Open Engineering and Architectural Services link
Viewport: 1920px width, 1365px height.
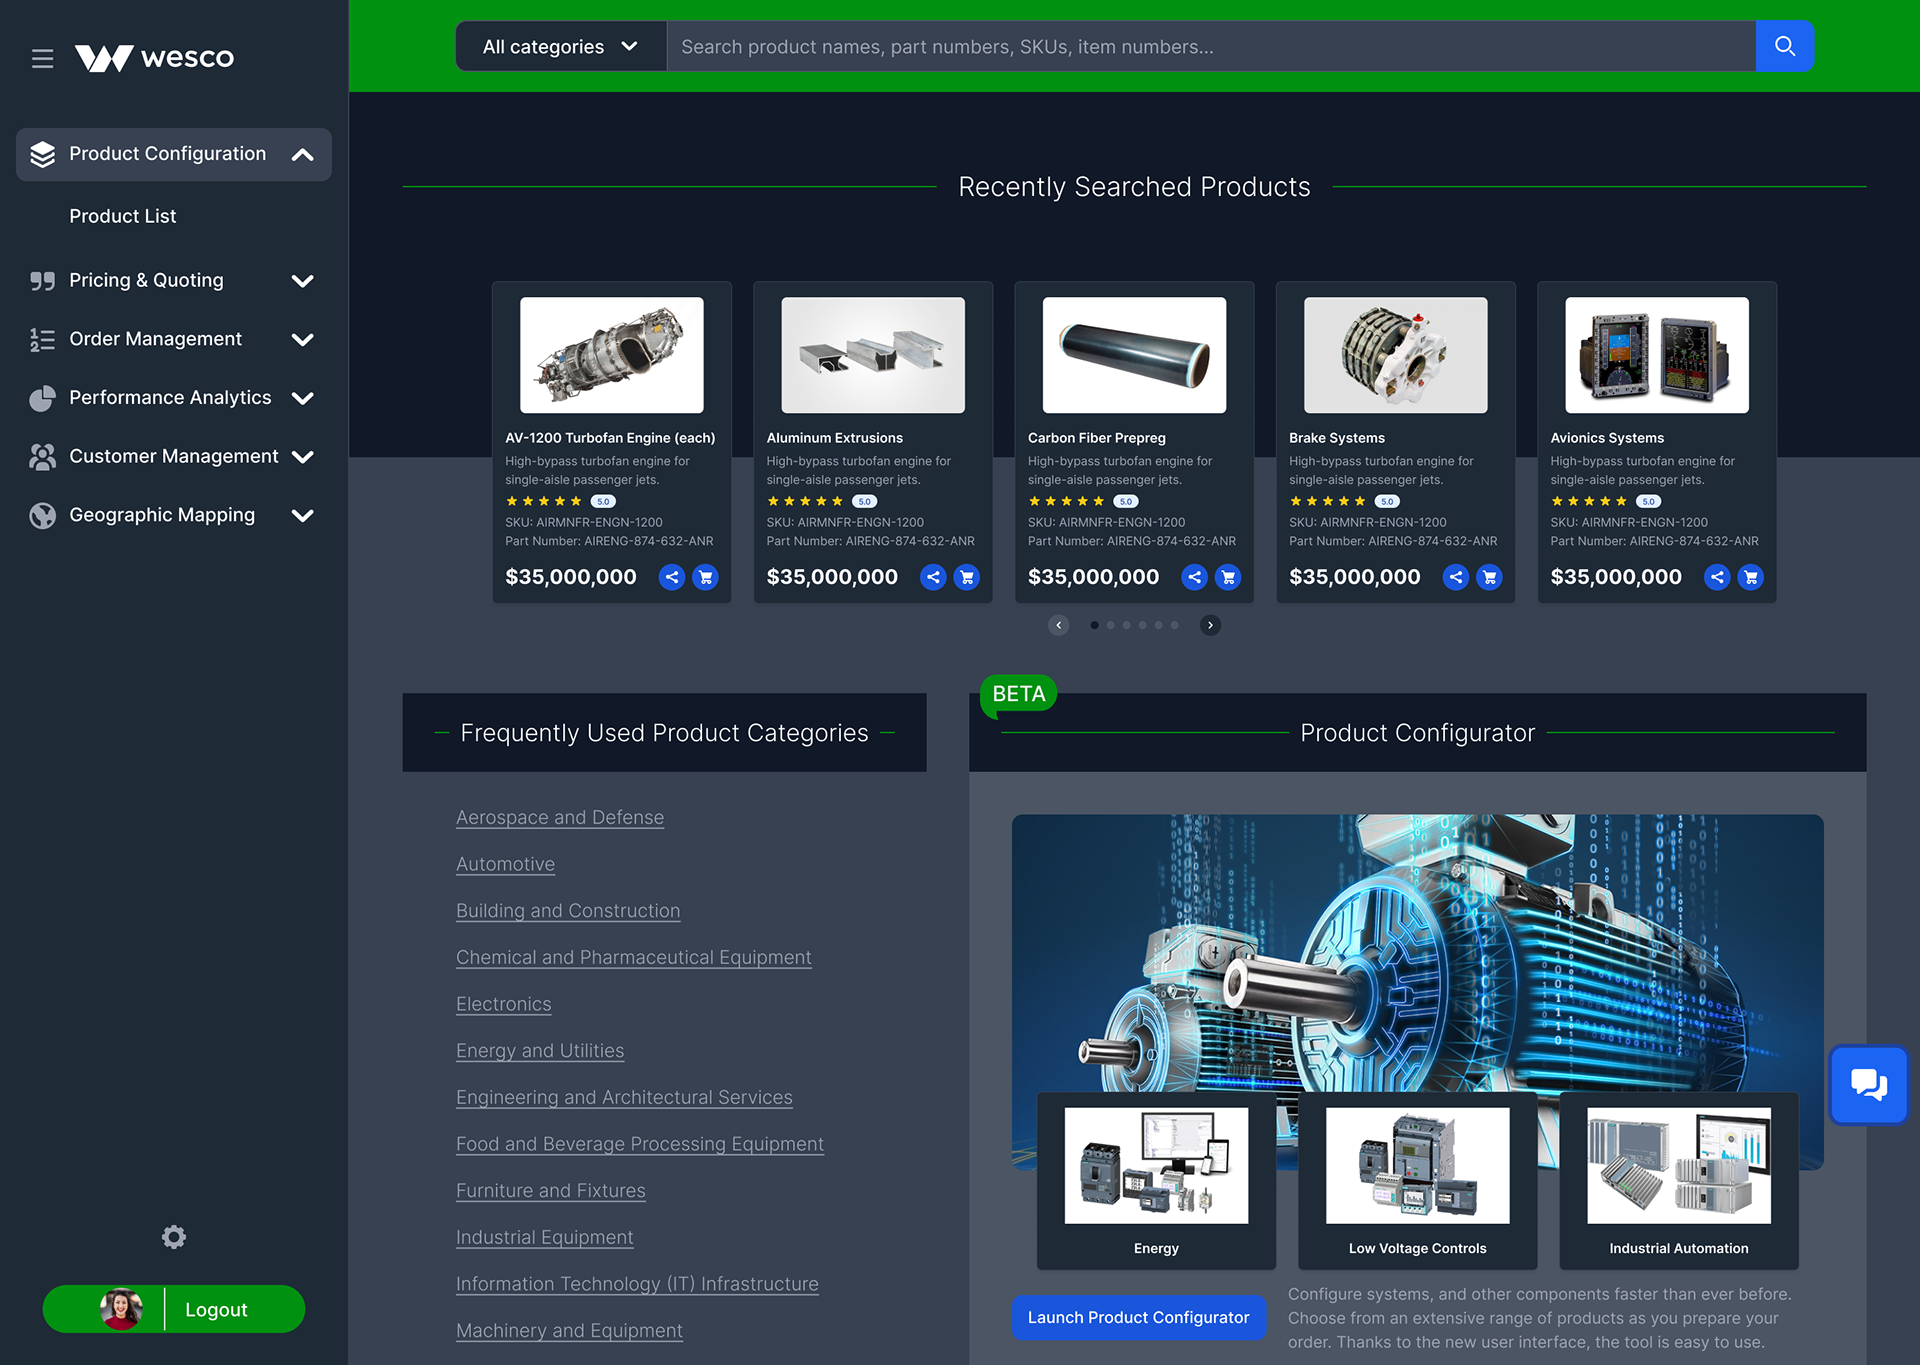[624, 1097]
